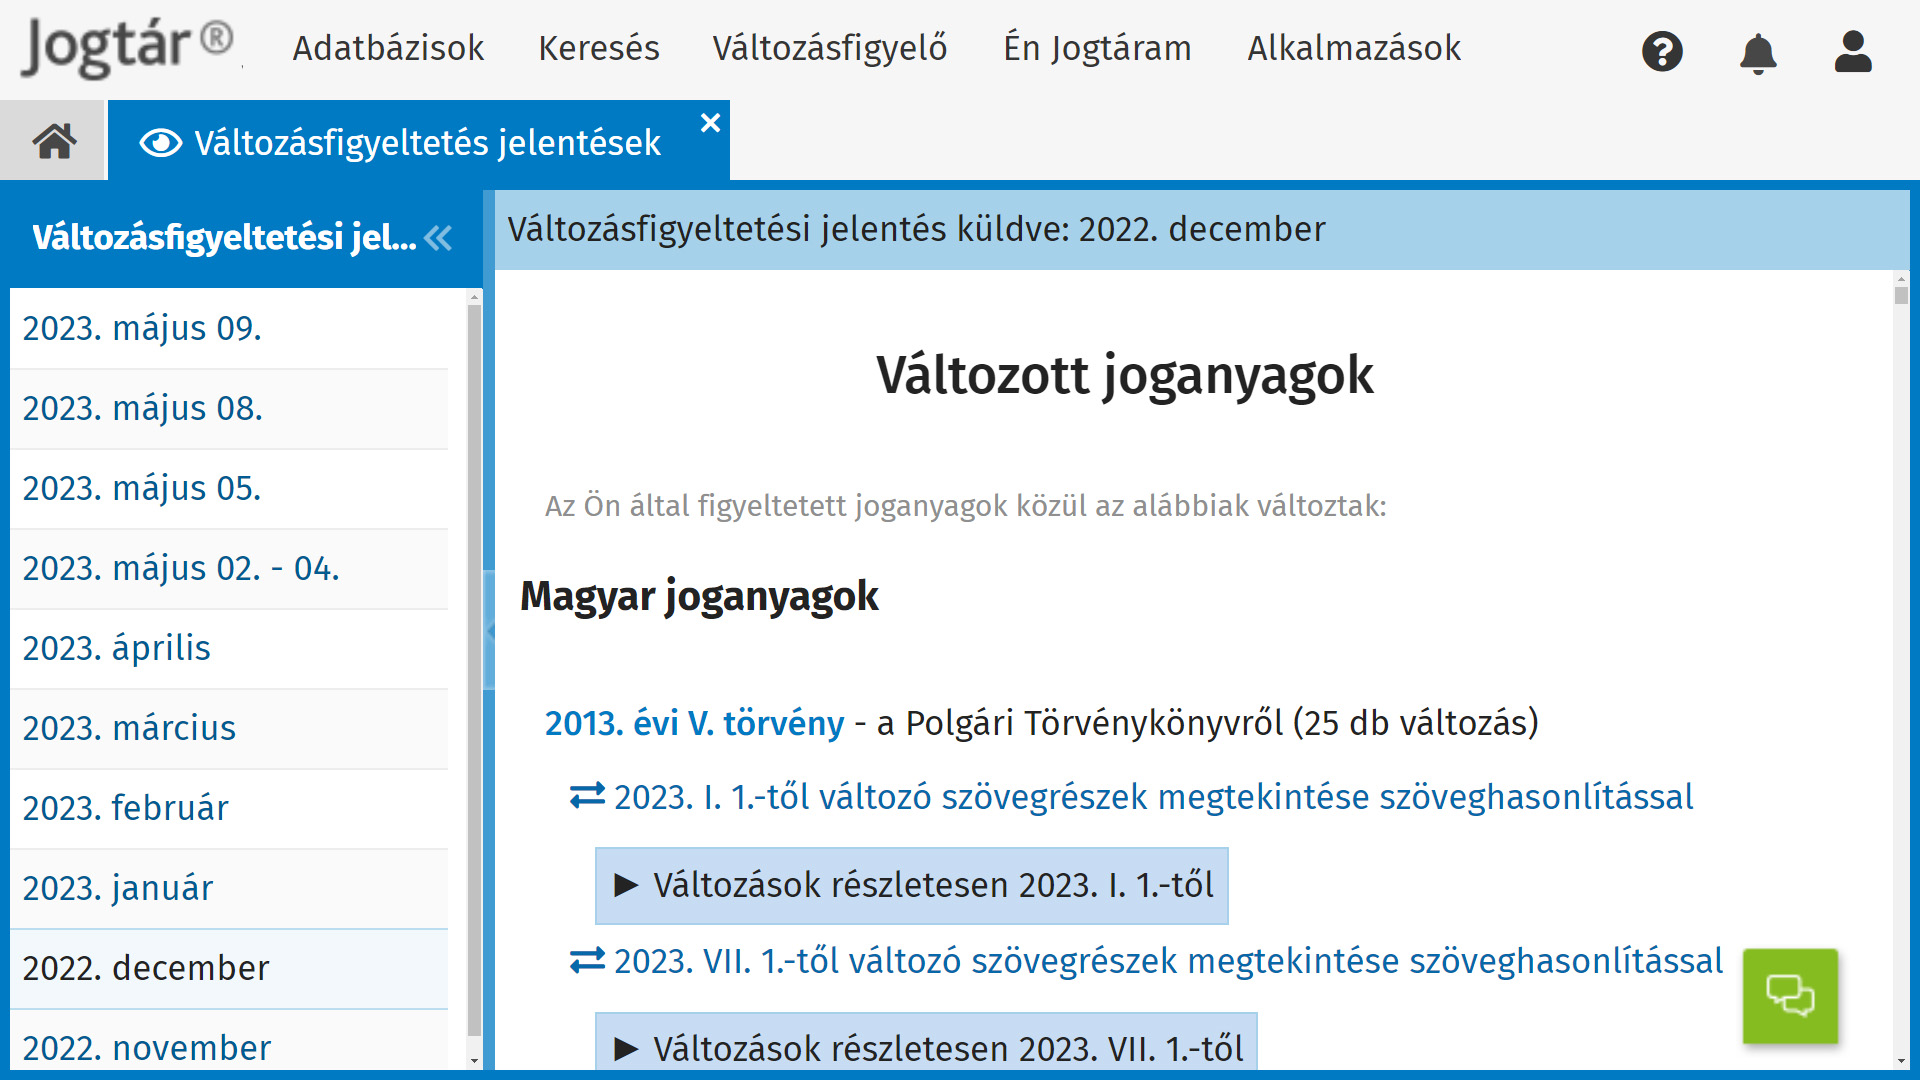Open 2023. VII. 1.-től szöveghasonlítás link
Viewport: 1920px width, 1080px height.
(x=1168, y=960)
